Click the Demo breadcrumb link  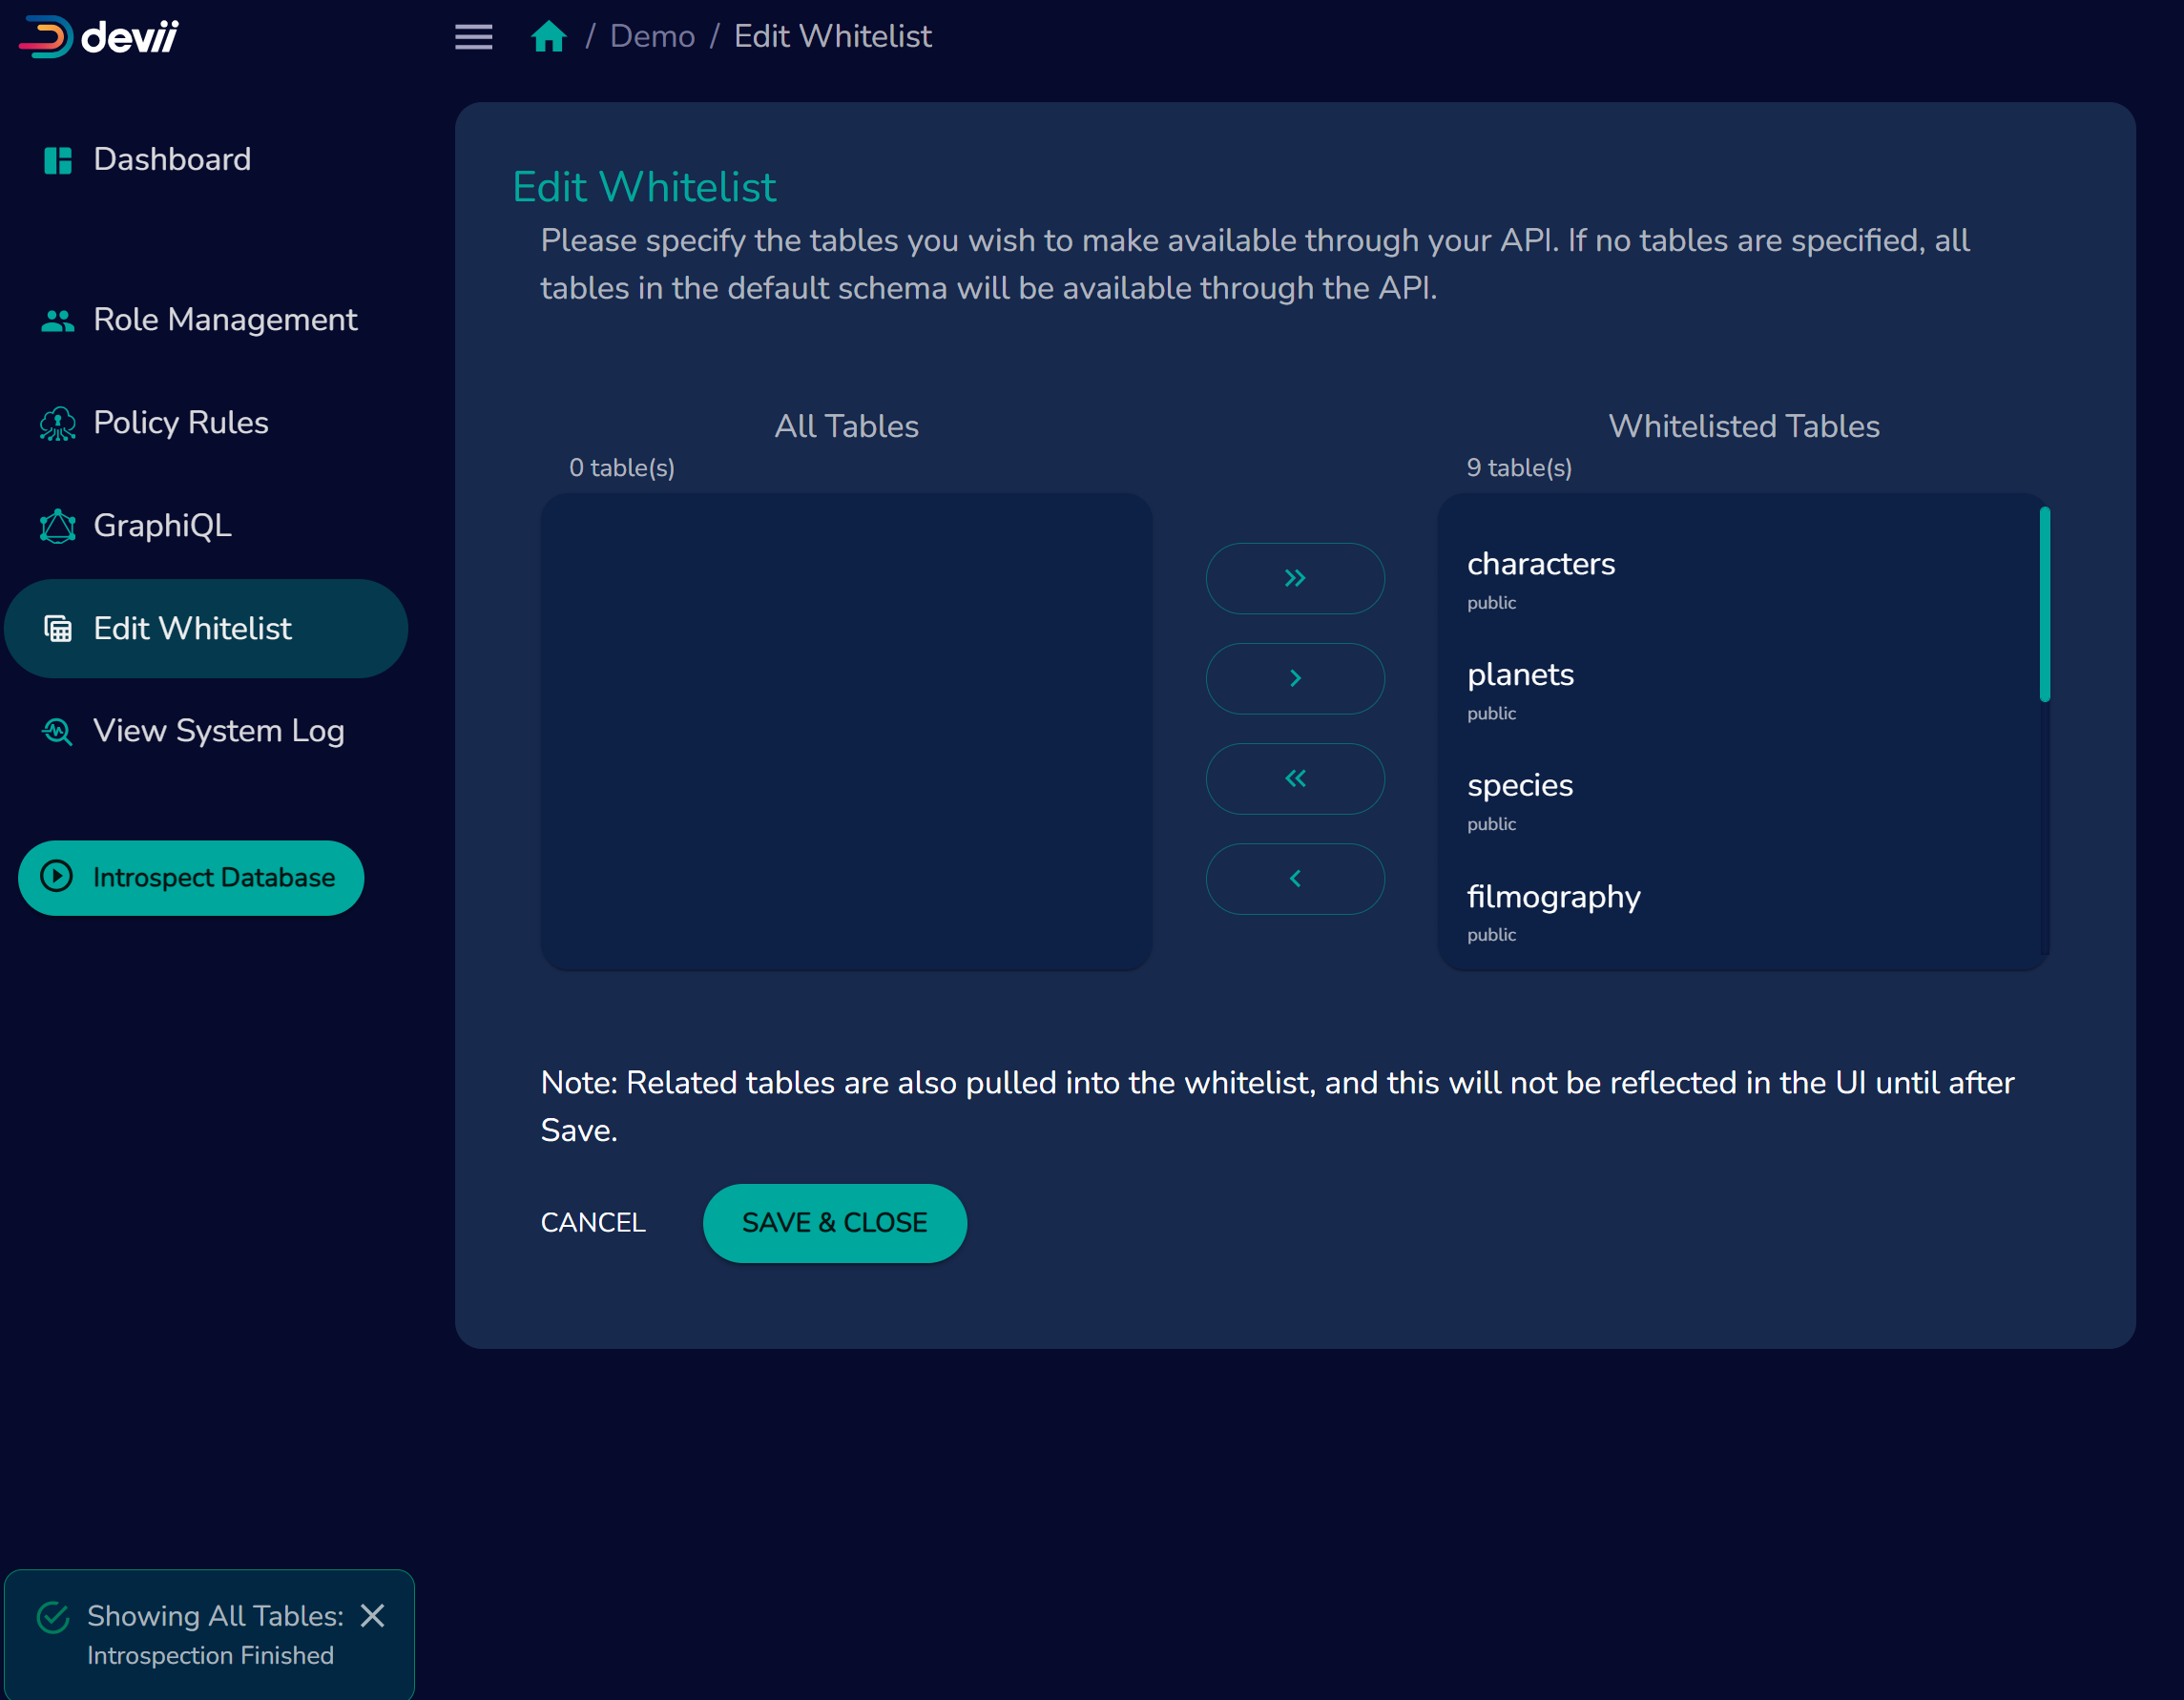click(x=652, y=37)
